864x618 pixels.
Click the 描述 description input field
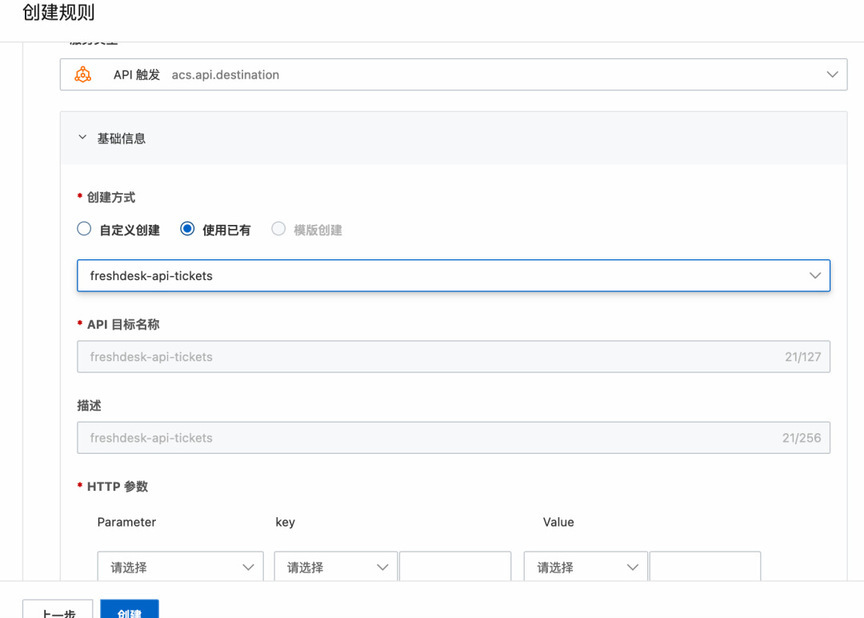(x=453, y=438)
